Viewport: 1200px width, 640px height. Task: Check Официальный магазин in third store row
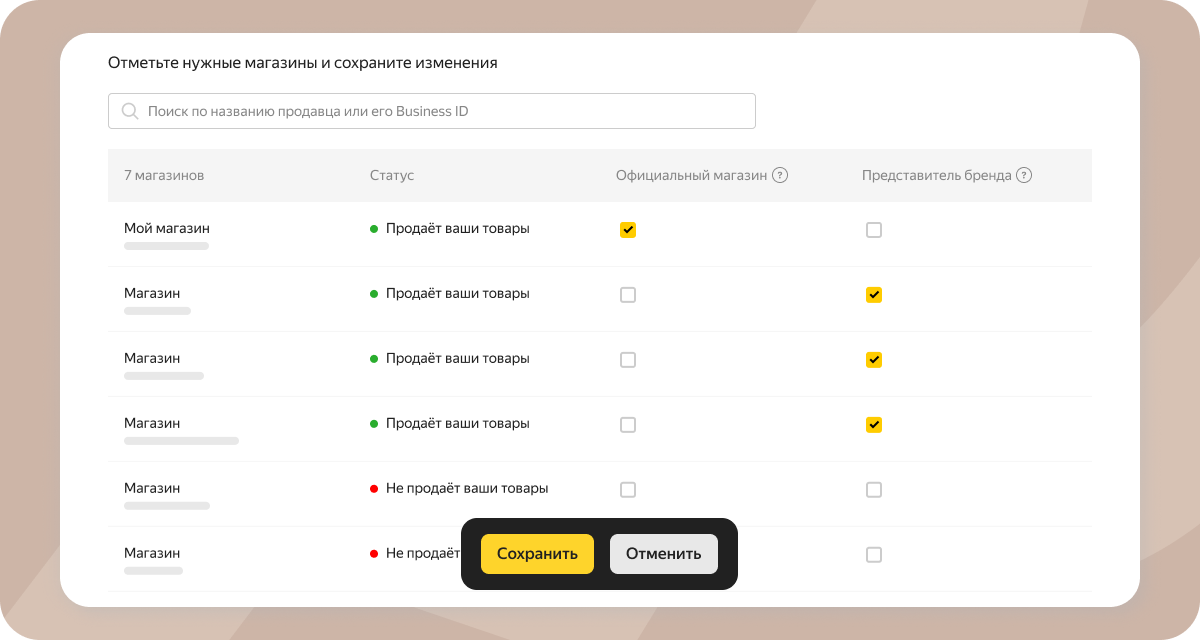tap(628, 360)
